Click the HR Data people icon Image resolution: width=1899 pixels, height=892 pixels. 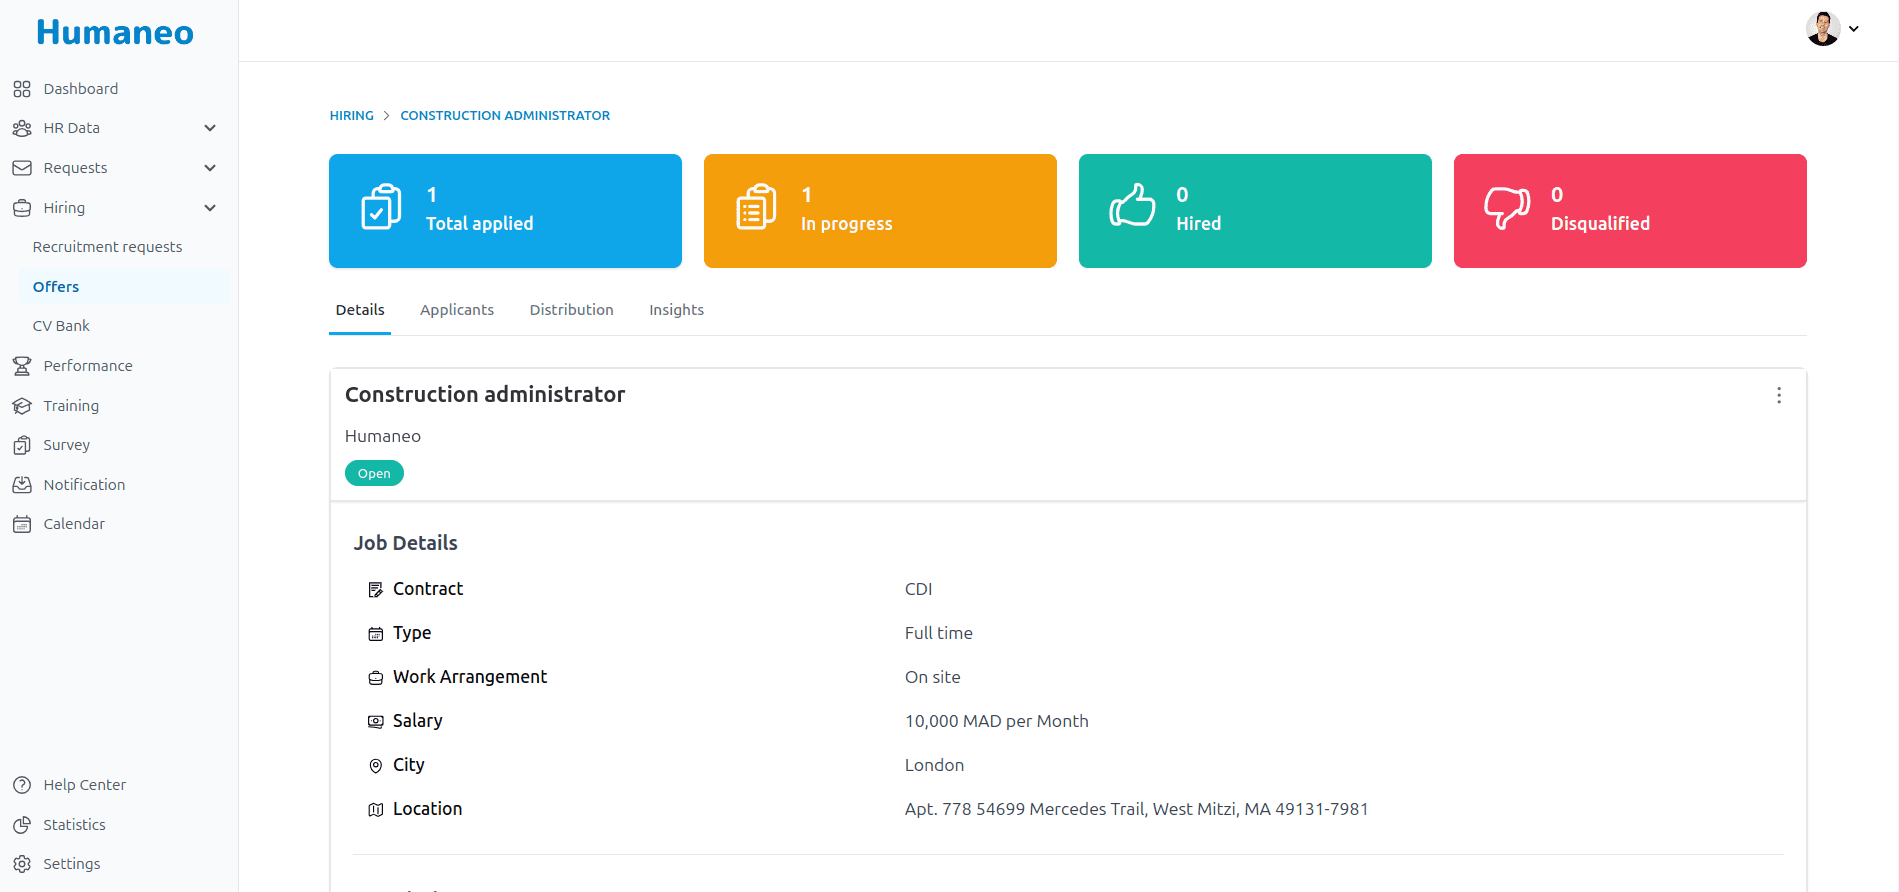coord(22,128)
